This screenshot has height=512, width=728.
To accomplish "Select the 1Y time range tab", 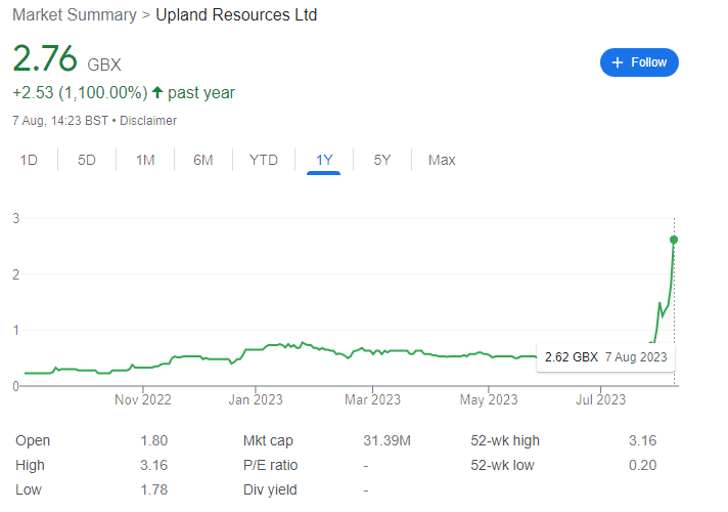I will point(324,160).
